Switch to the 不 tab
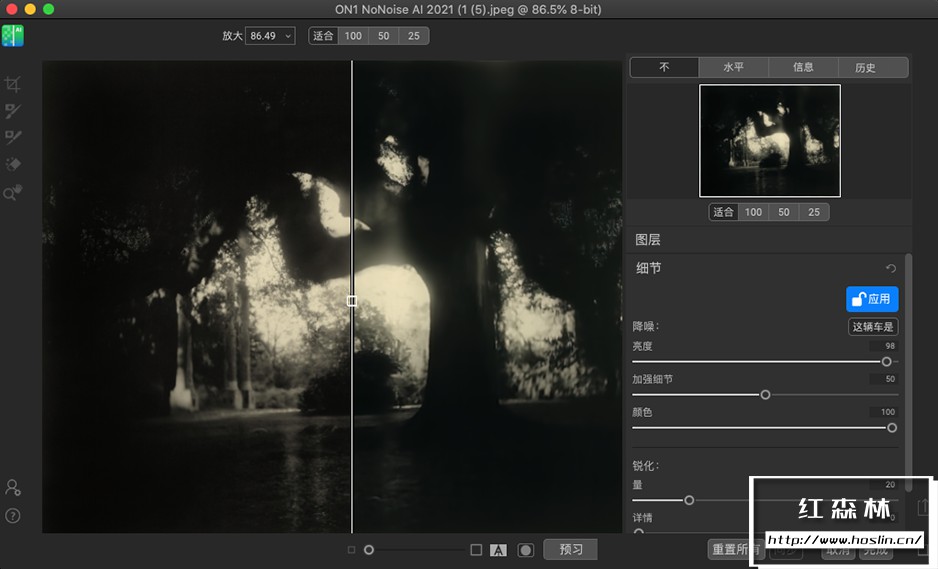 pos(665,67)
